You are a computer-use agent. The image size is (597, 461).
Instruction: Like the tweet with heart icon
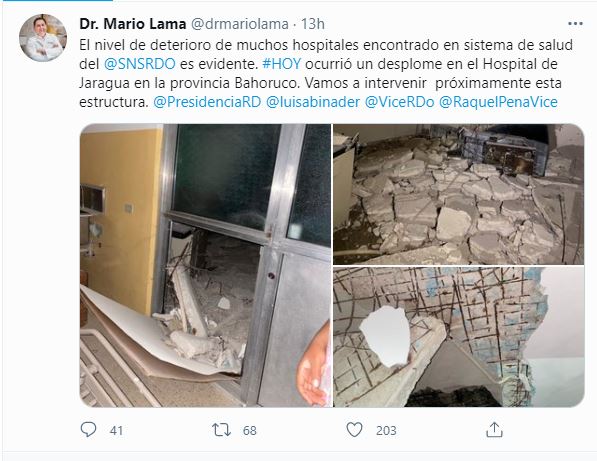click(354, 430)
